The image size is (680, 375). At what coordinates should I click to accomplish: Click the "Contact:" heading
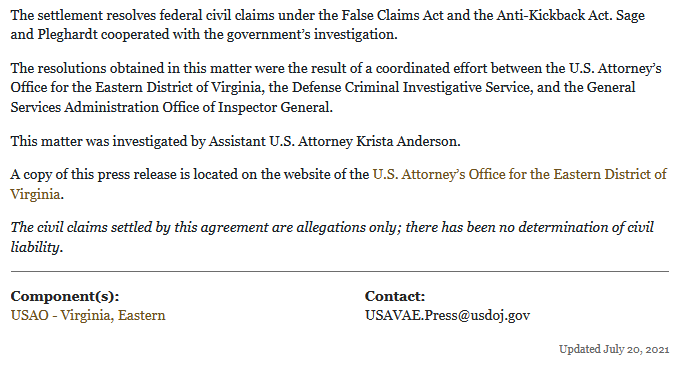click(x=395, y=296)
